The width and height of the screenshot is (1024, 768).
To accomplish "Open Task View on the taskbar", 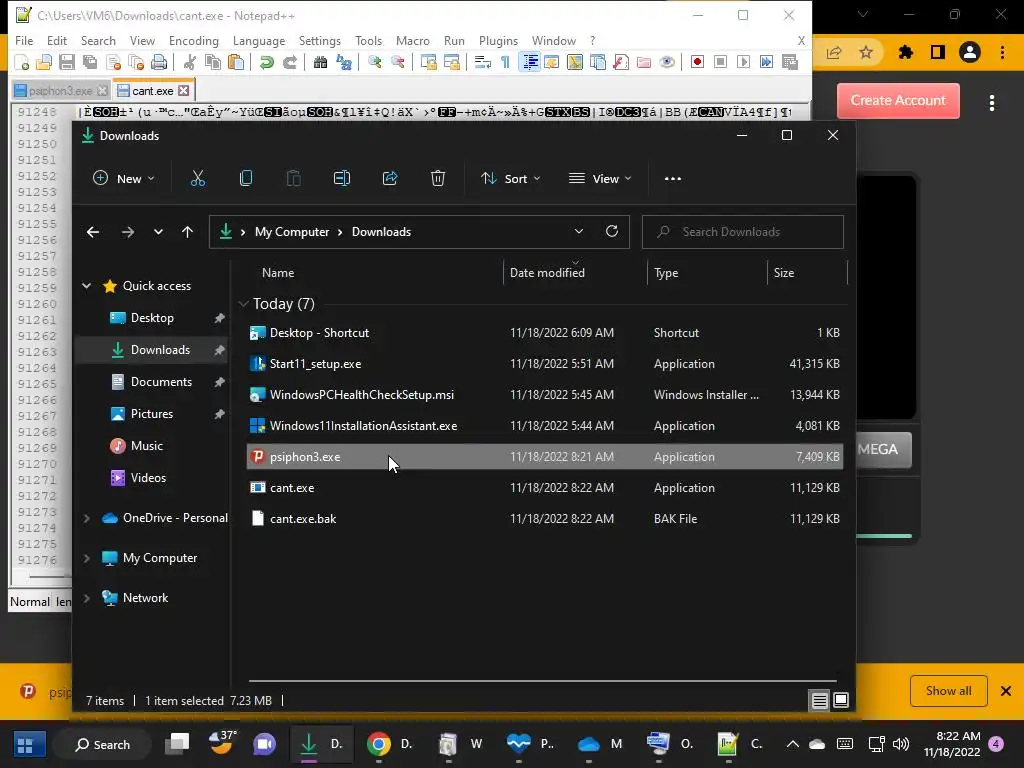I will tap(176, 744).
